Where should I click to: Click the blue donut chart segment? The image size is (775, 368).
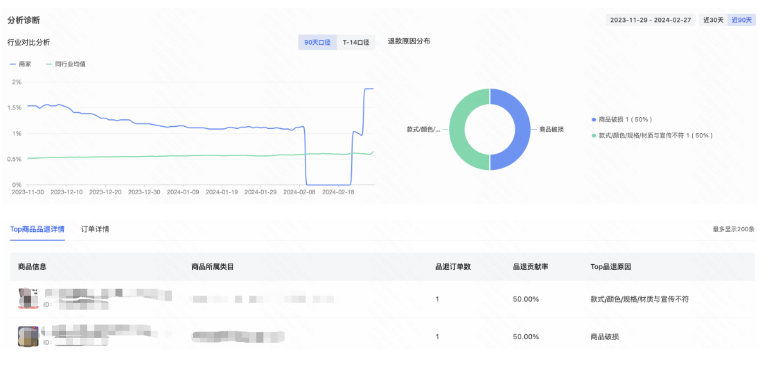coord(522,129)
